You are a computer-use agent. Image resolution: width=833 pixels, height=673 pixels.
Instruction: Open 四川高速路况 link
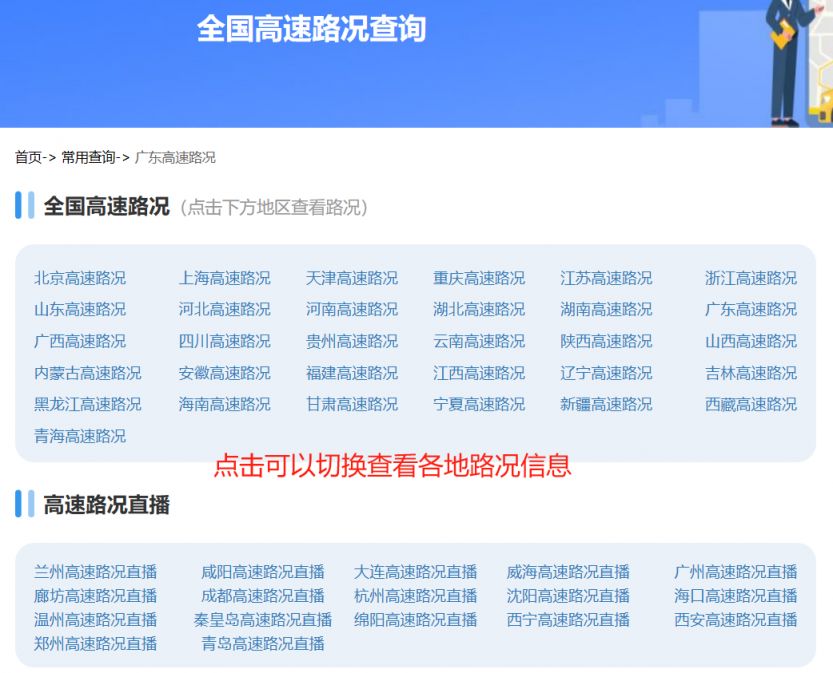(224, 341)
